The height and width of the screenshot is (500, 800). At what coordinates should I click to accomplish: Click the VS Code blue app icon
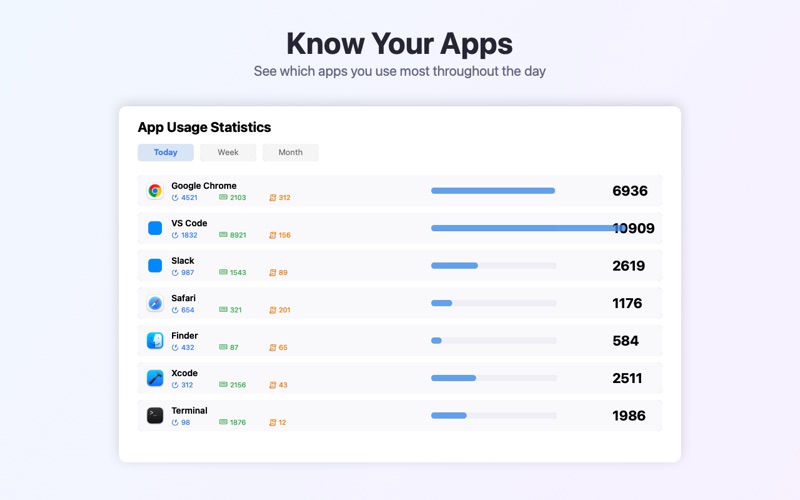tap(155, 228)
